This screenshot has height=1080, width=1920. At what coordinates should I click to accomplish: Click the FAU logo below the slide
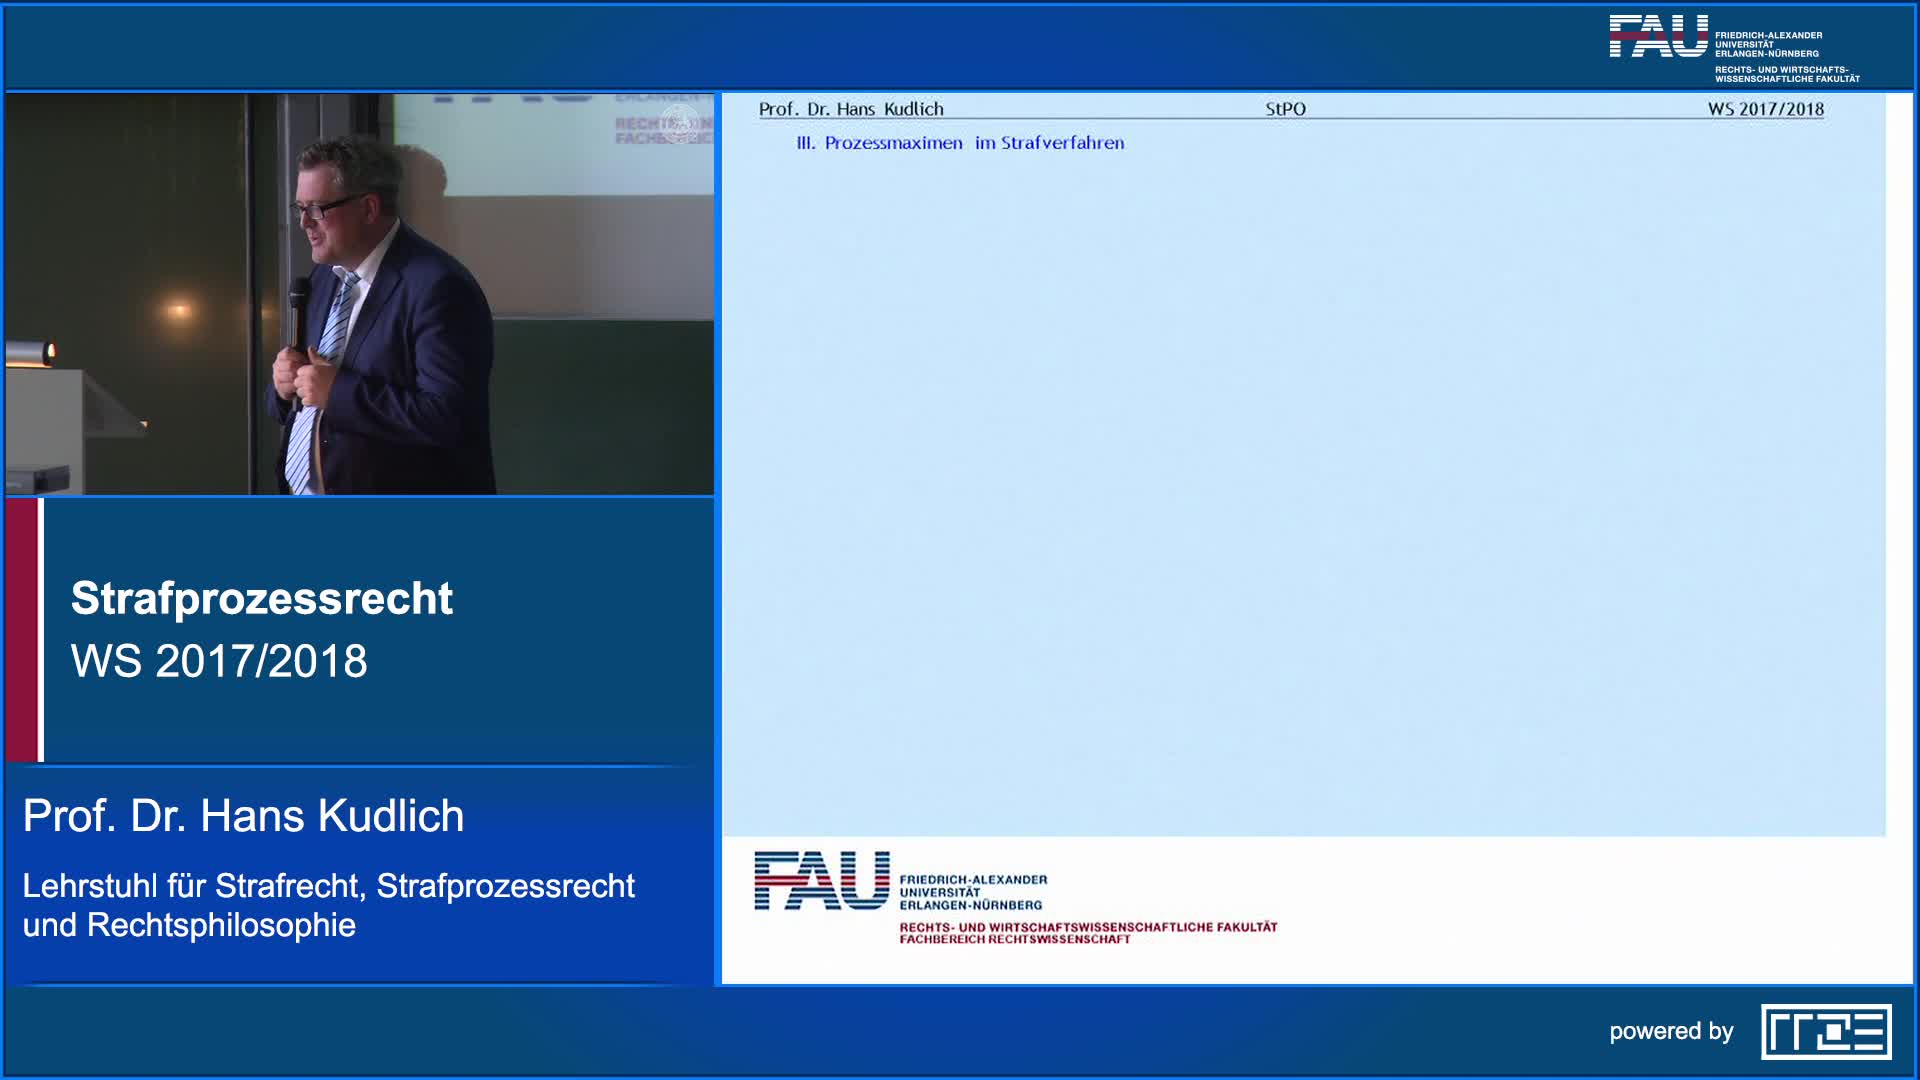click(821, 880)
